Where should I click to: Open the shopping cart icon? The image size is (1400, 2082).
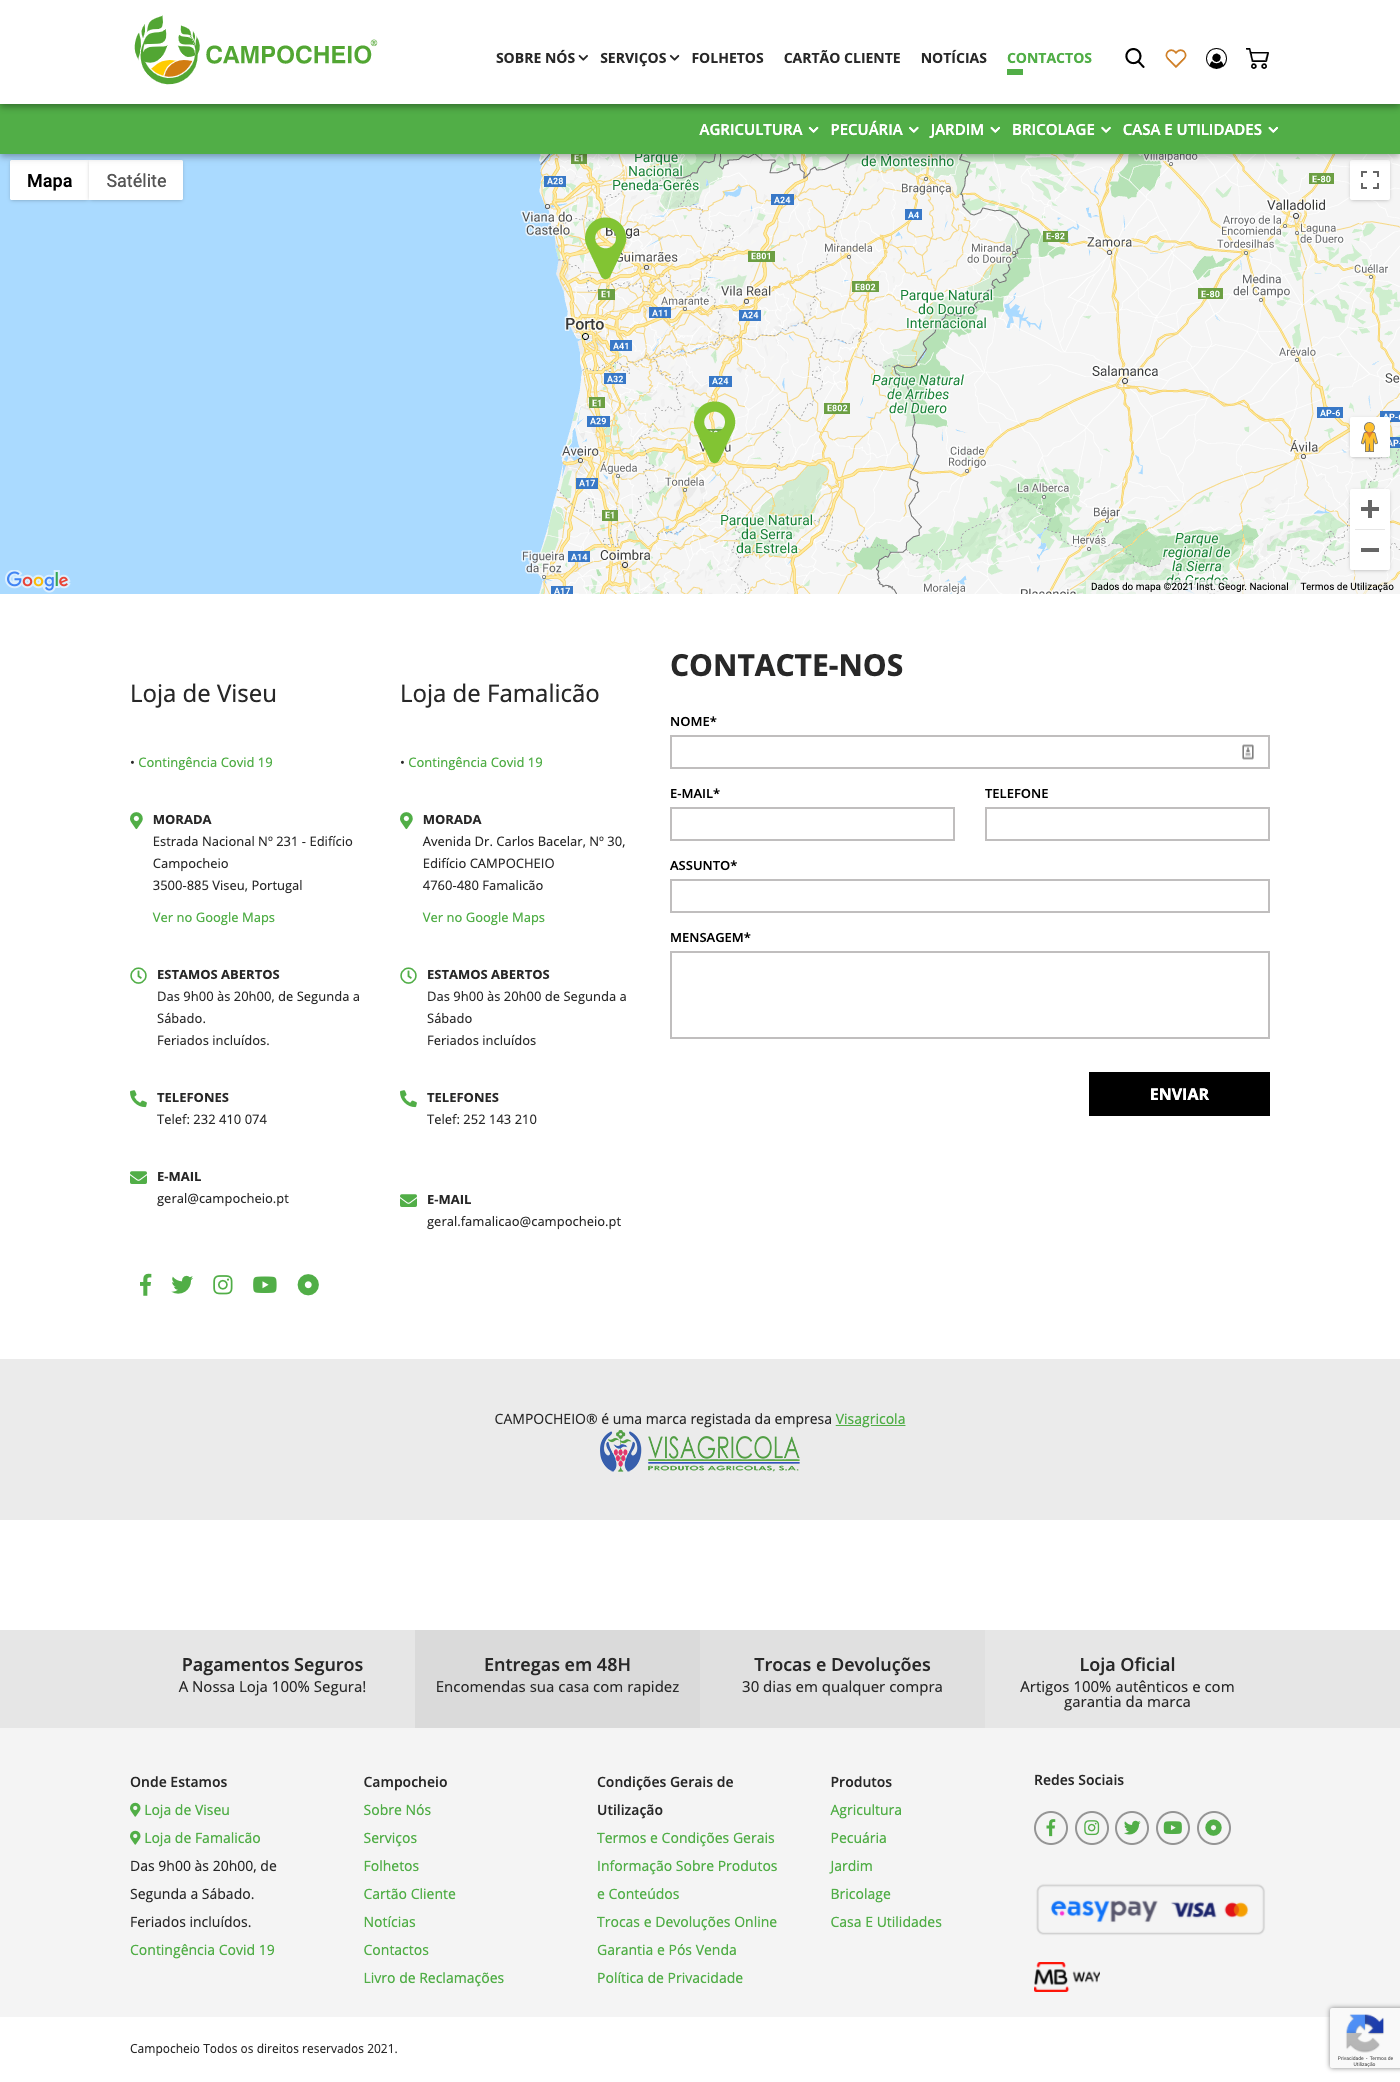pos(1257,58)
